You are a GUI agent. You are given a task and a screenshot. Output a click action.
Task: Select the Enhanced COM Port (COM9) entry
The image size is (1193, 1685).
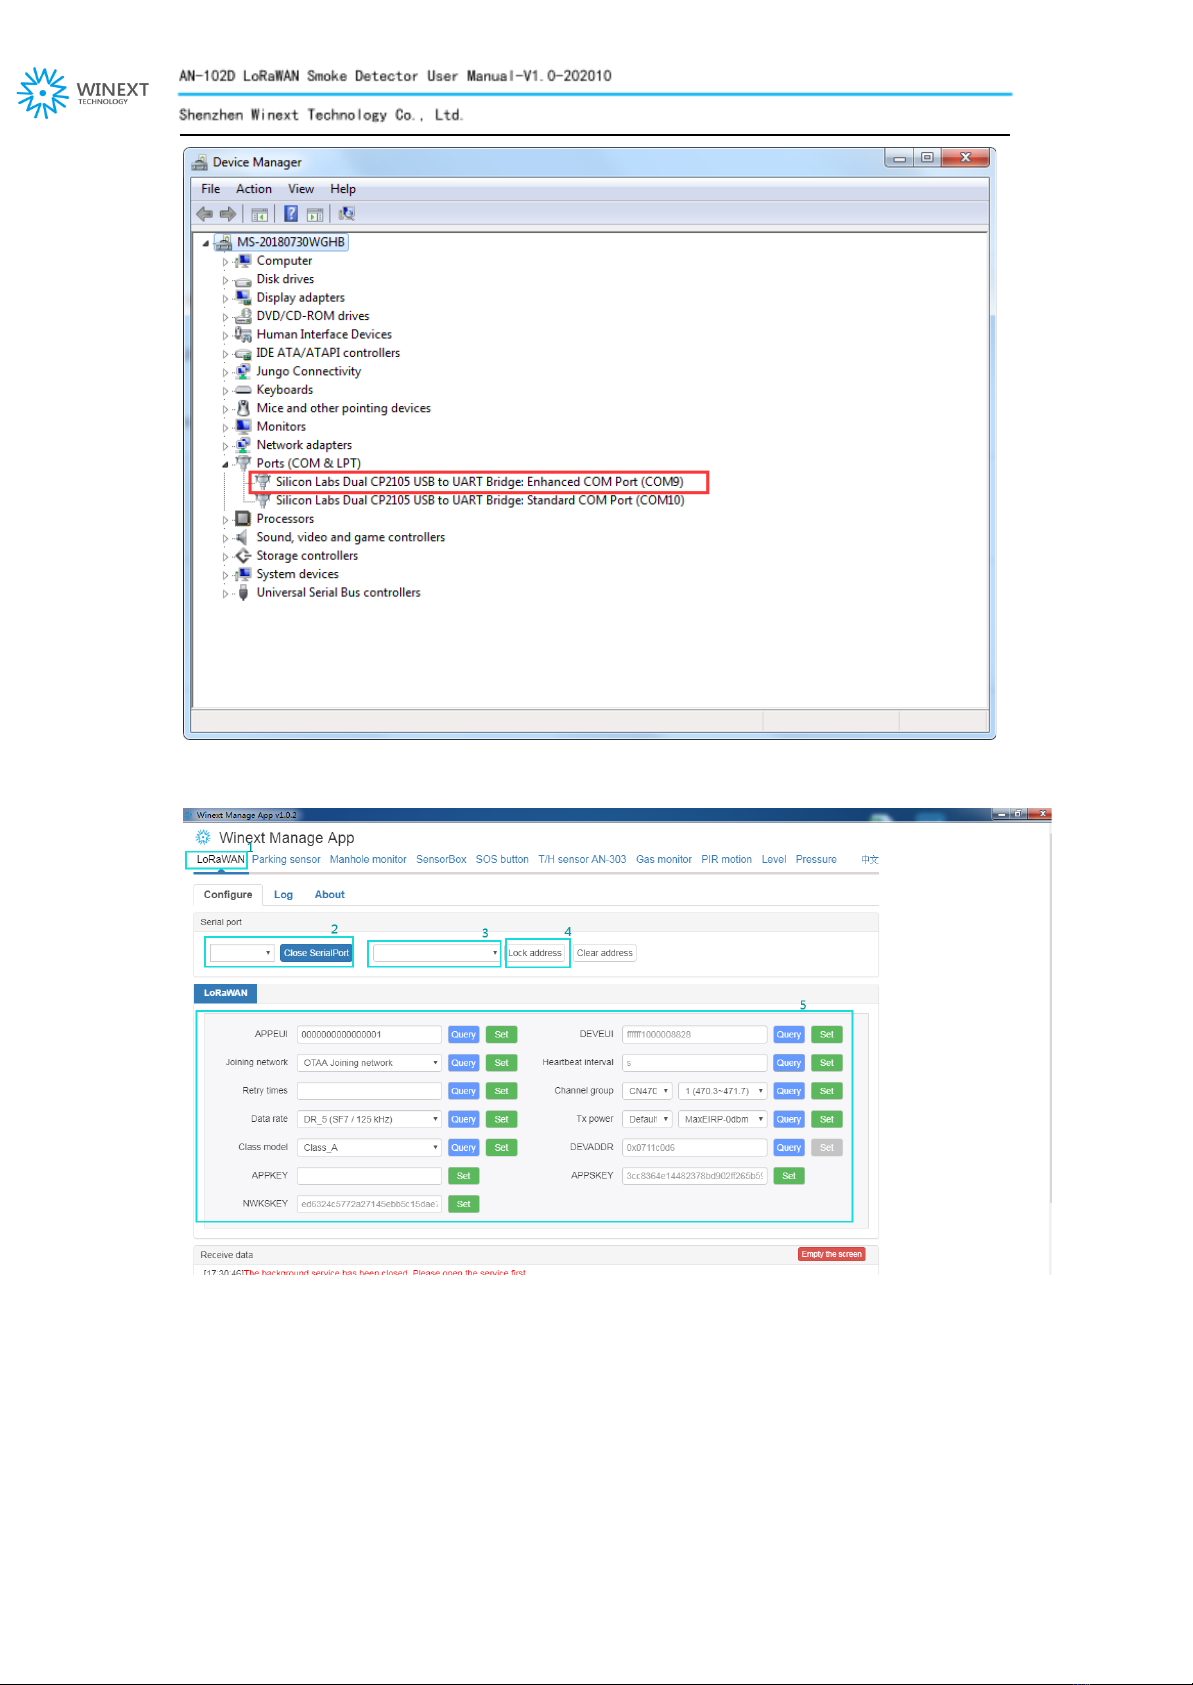click(479, 482)
